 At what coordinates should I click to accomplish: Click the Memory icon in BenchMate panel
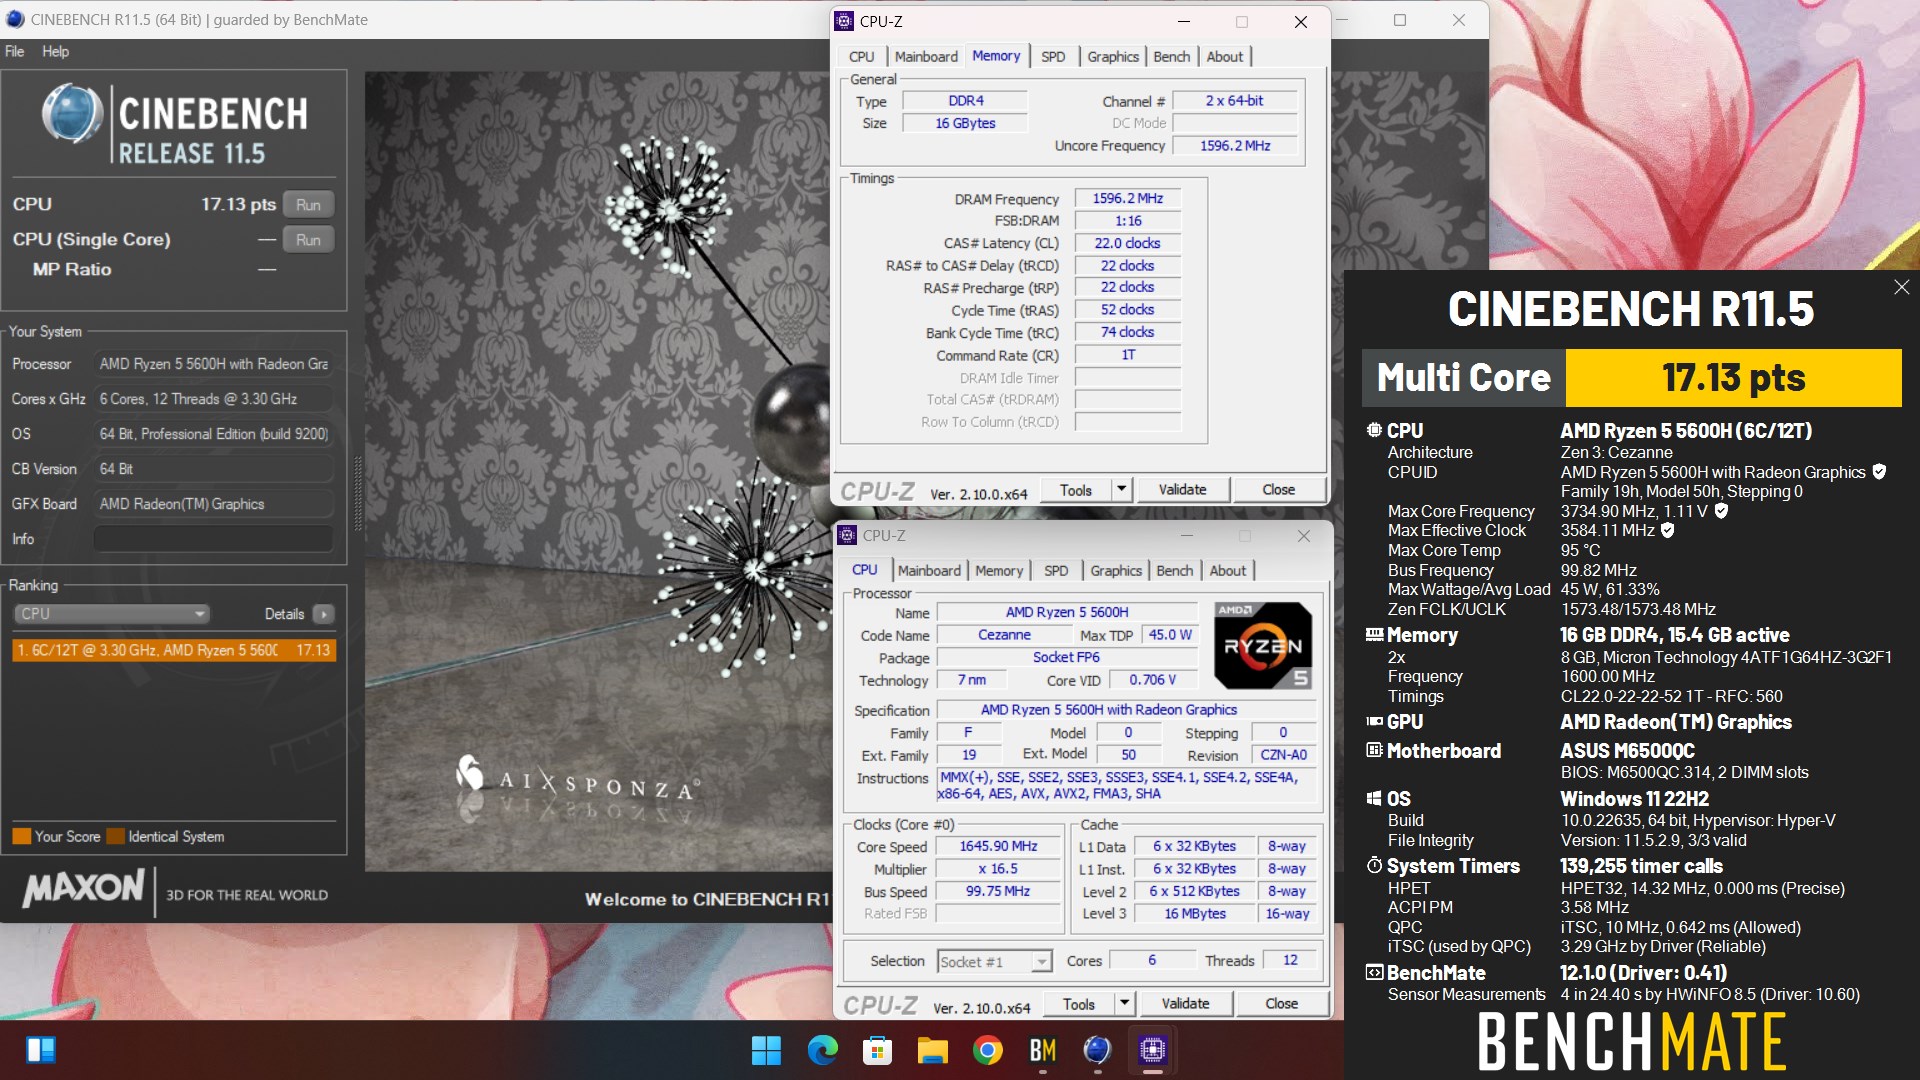(x=1374, y=635)
